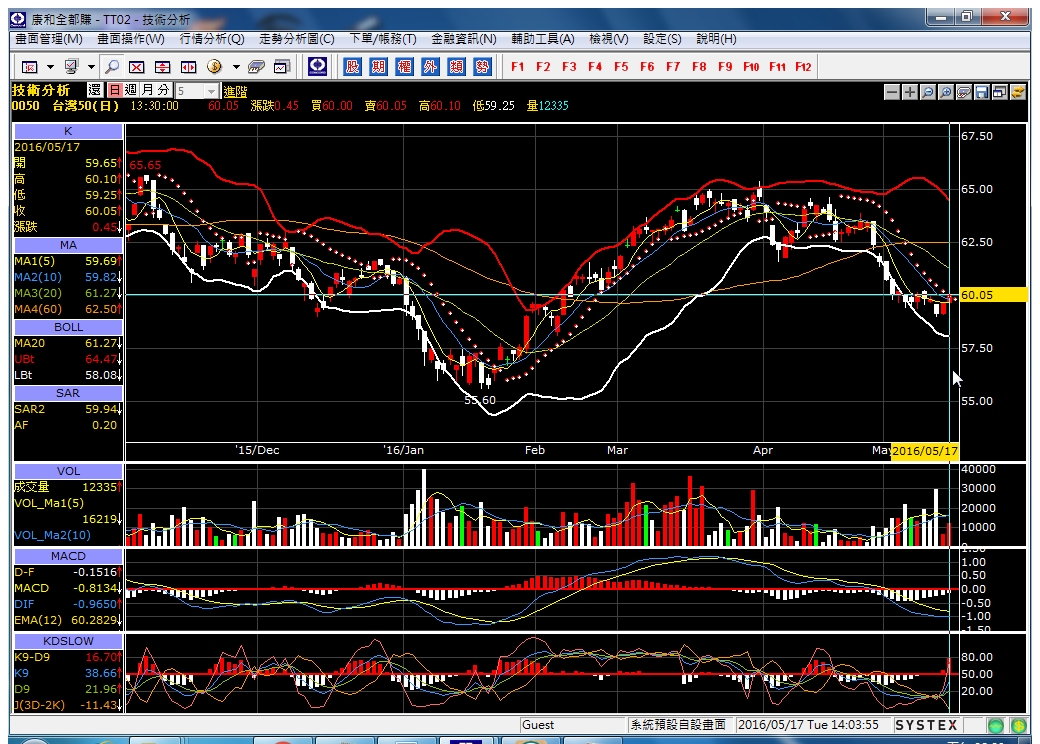Open the 行情分析(Q) menu
The image size is (1040, 744).
pos(212,39)
